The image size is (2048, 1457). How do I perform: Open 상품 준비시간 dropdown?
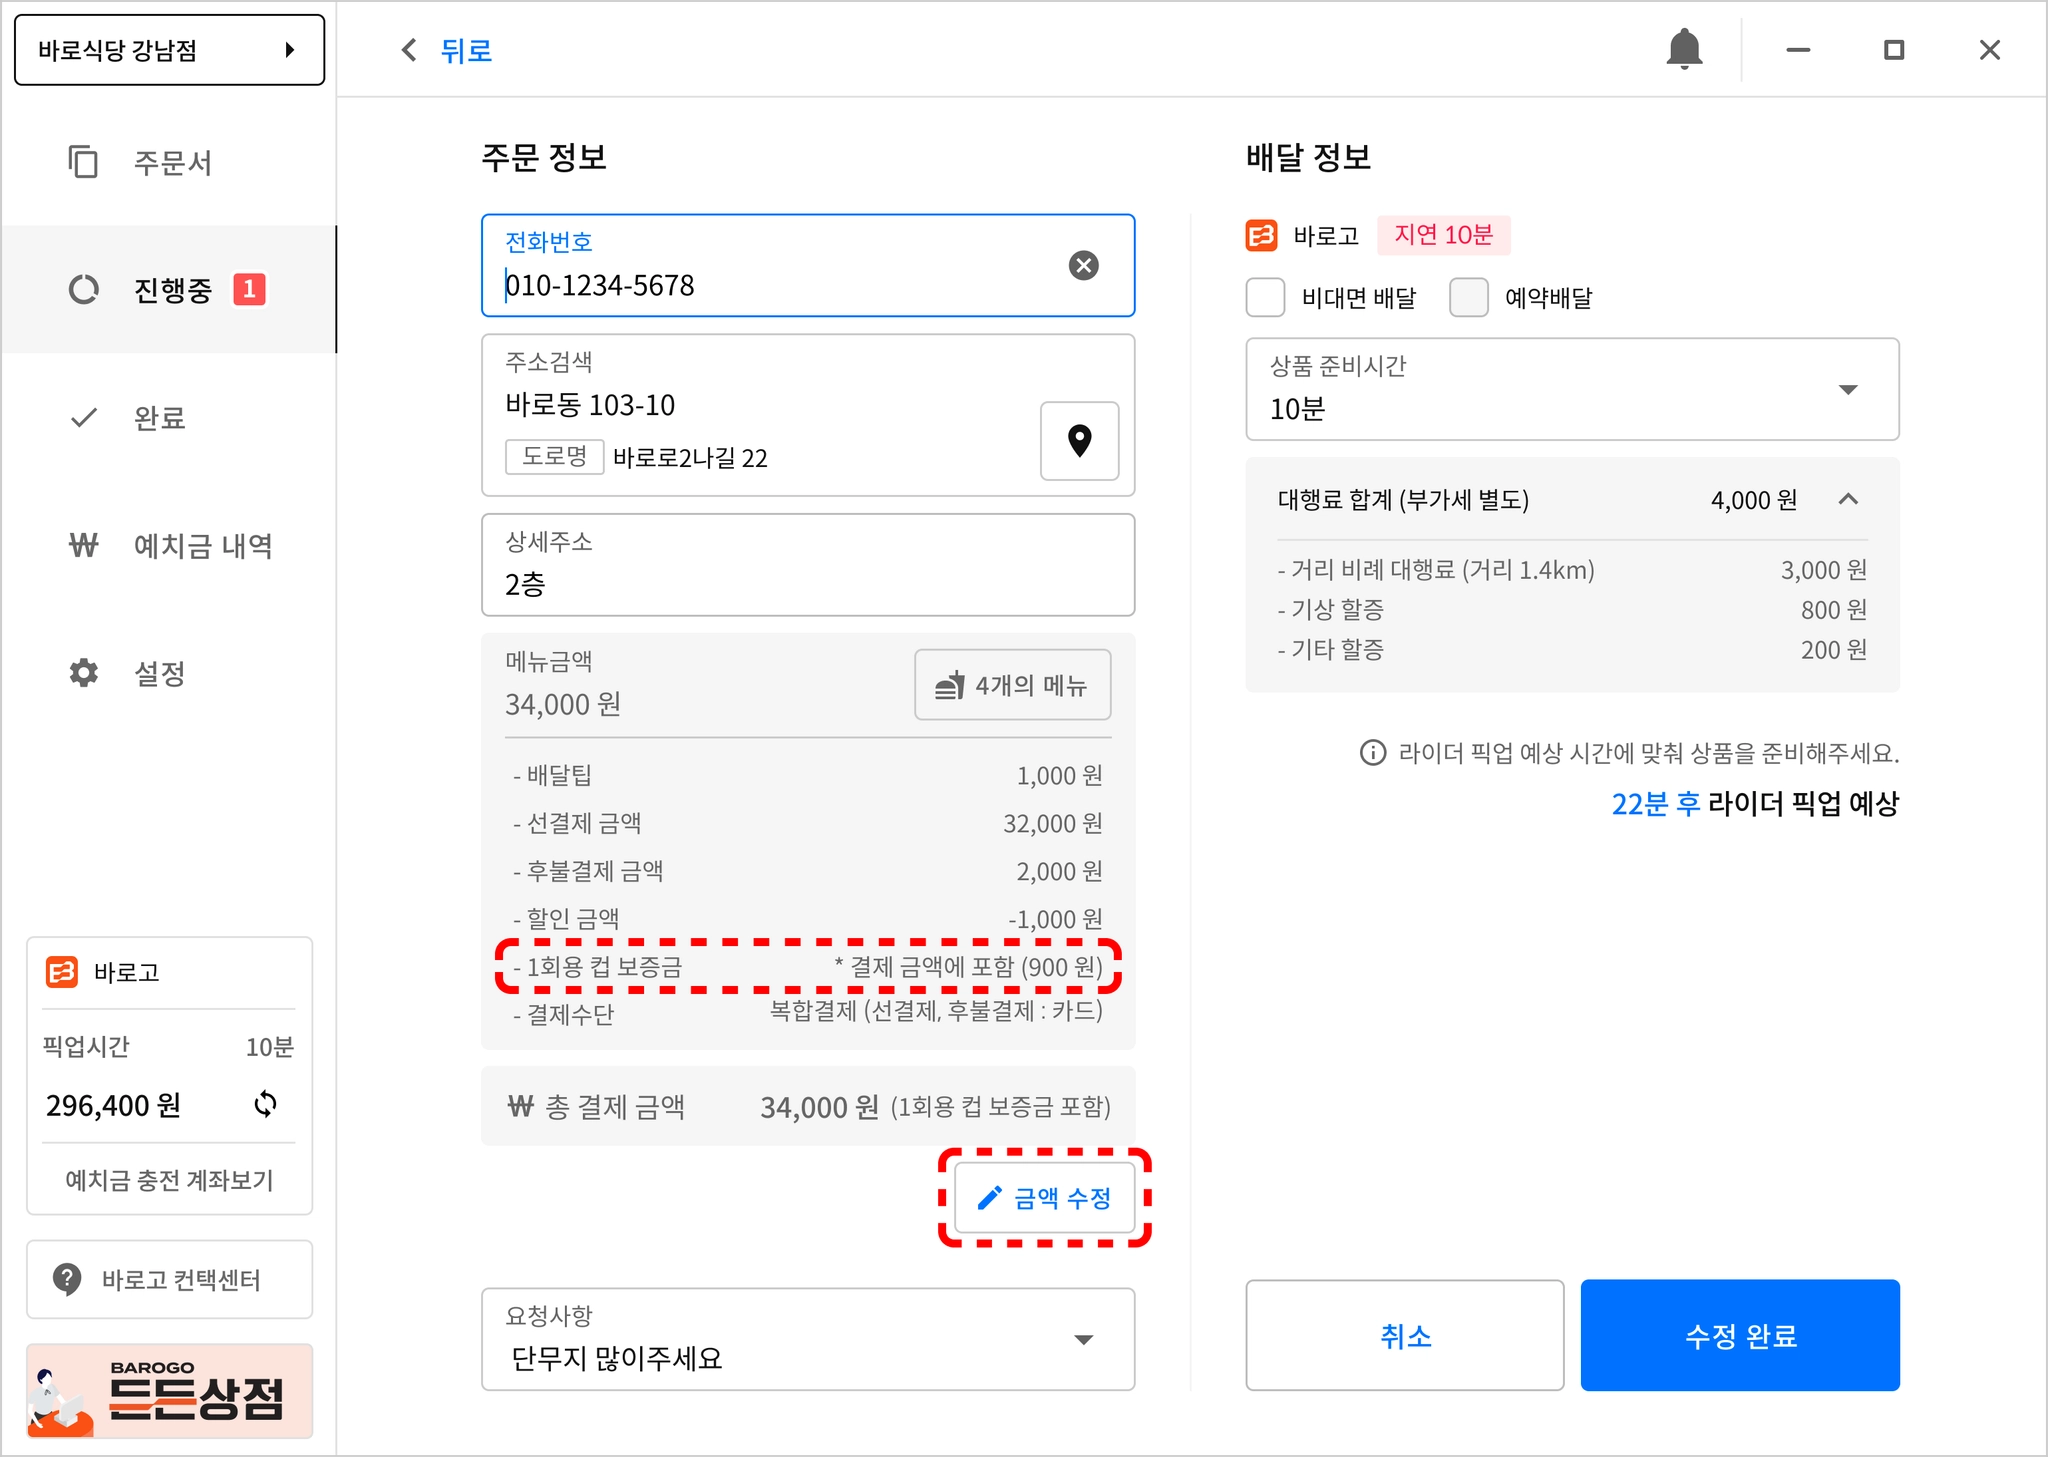pos(1571,389)
